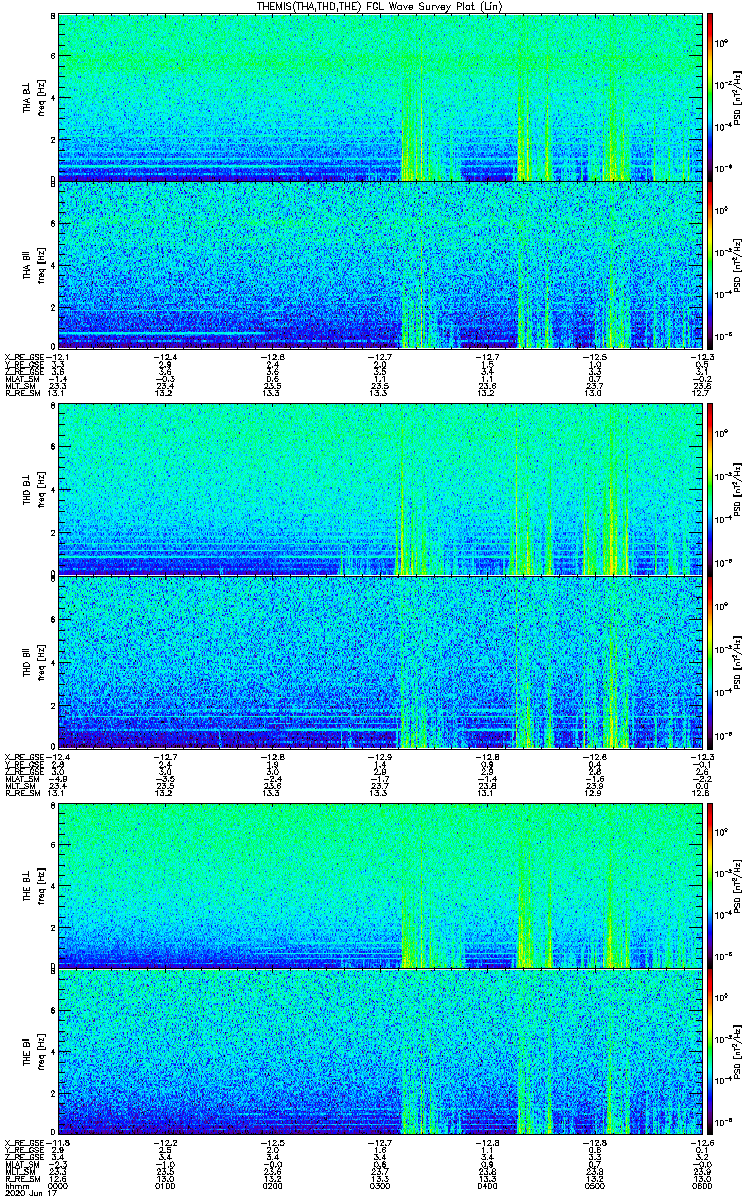Click the 0300 time tick label
Screen dimensions: 750x1200
(380, 1184)
